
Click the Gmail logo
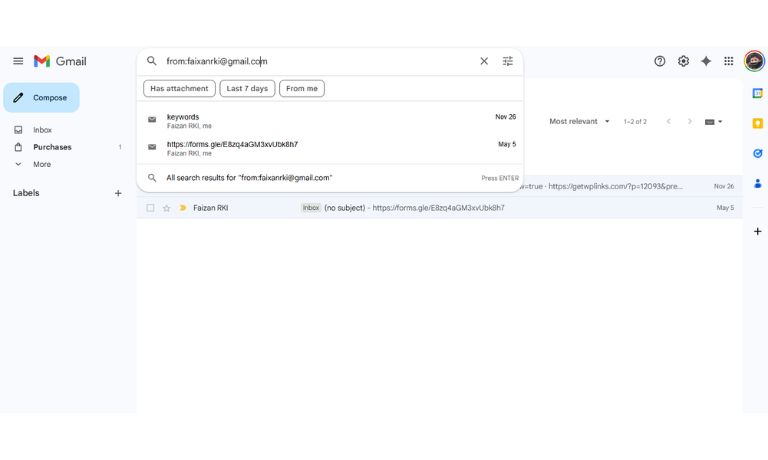pyautogui.click(x=60, y=61)
